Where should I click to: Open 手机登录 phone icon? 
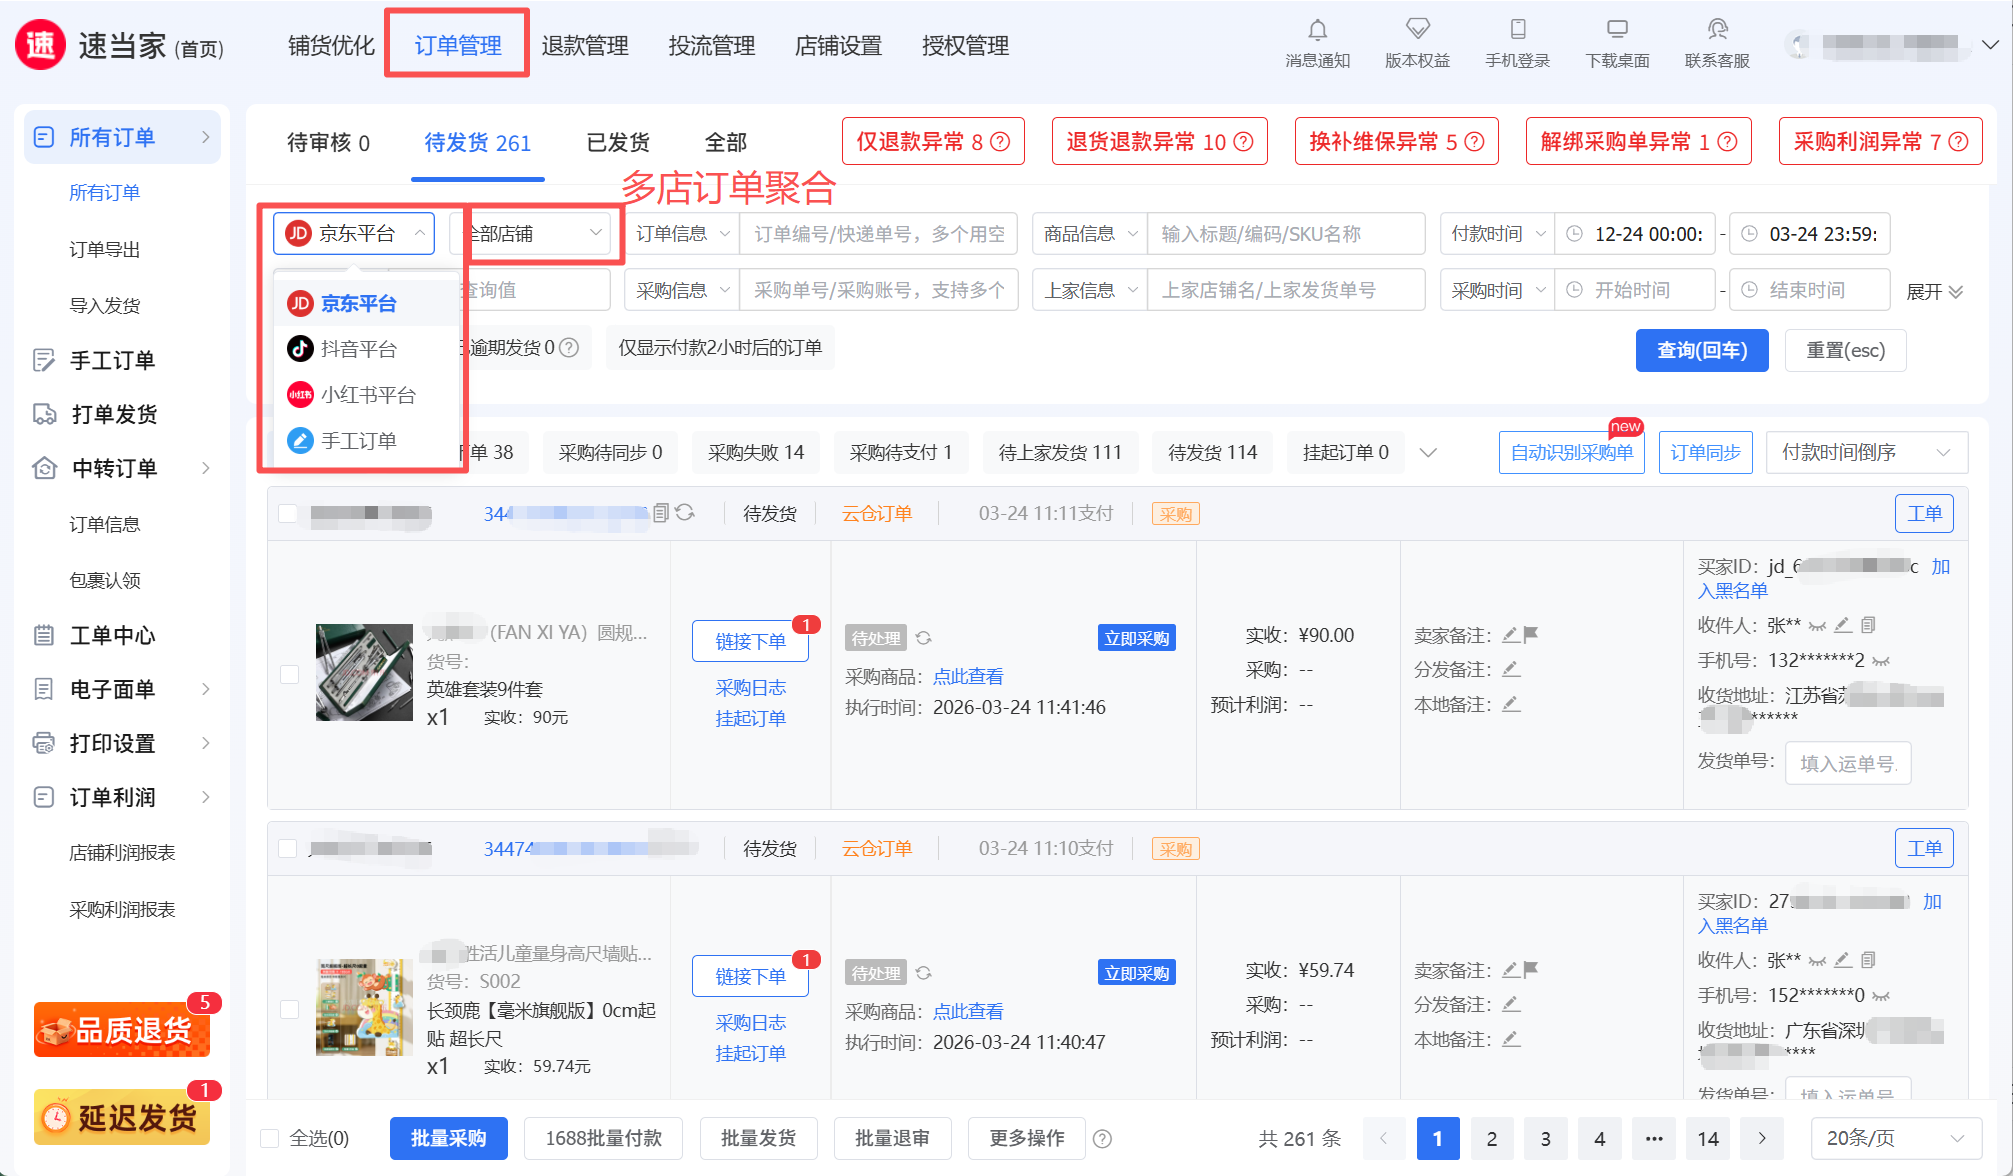click(x=1517, y=30)
